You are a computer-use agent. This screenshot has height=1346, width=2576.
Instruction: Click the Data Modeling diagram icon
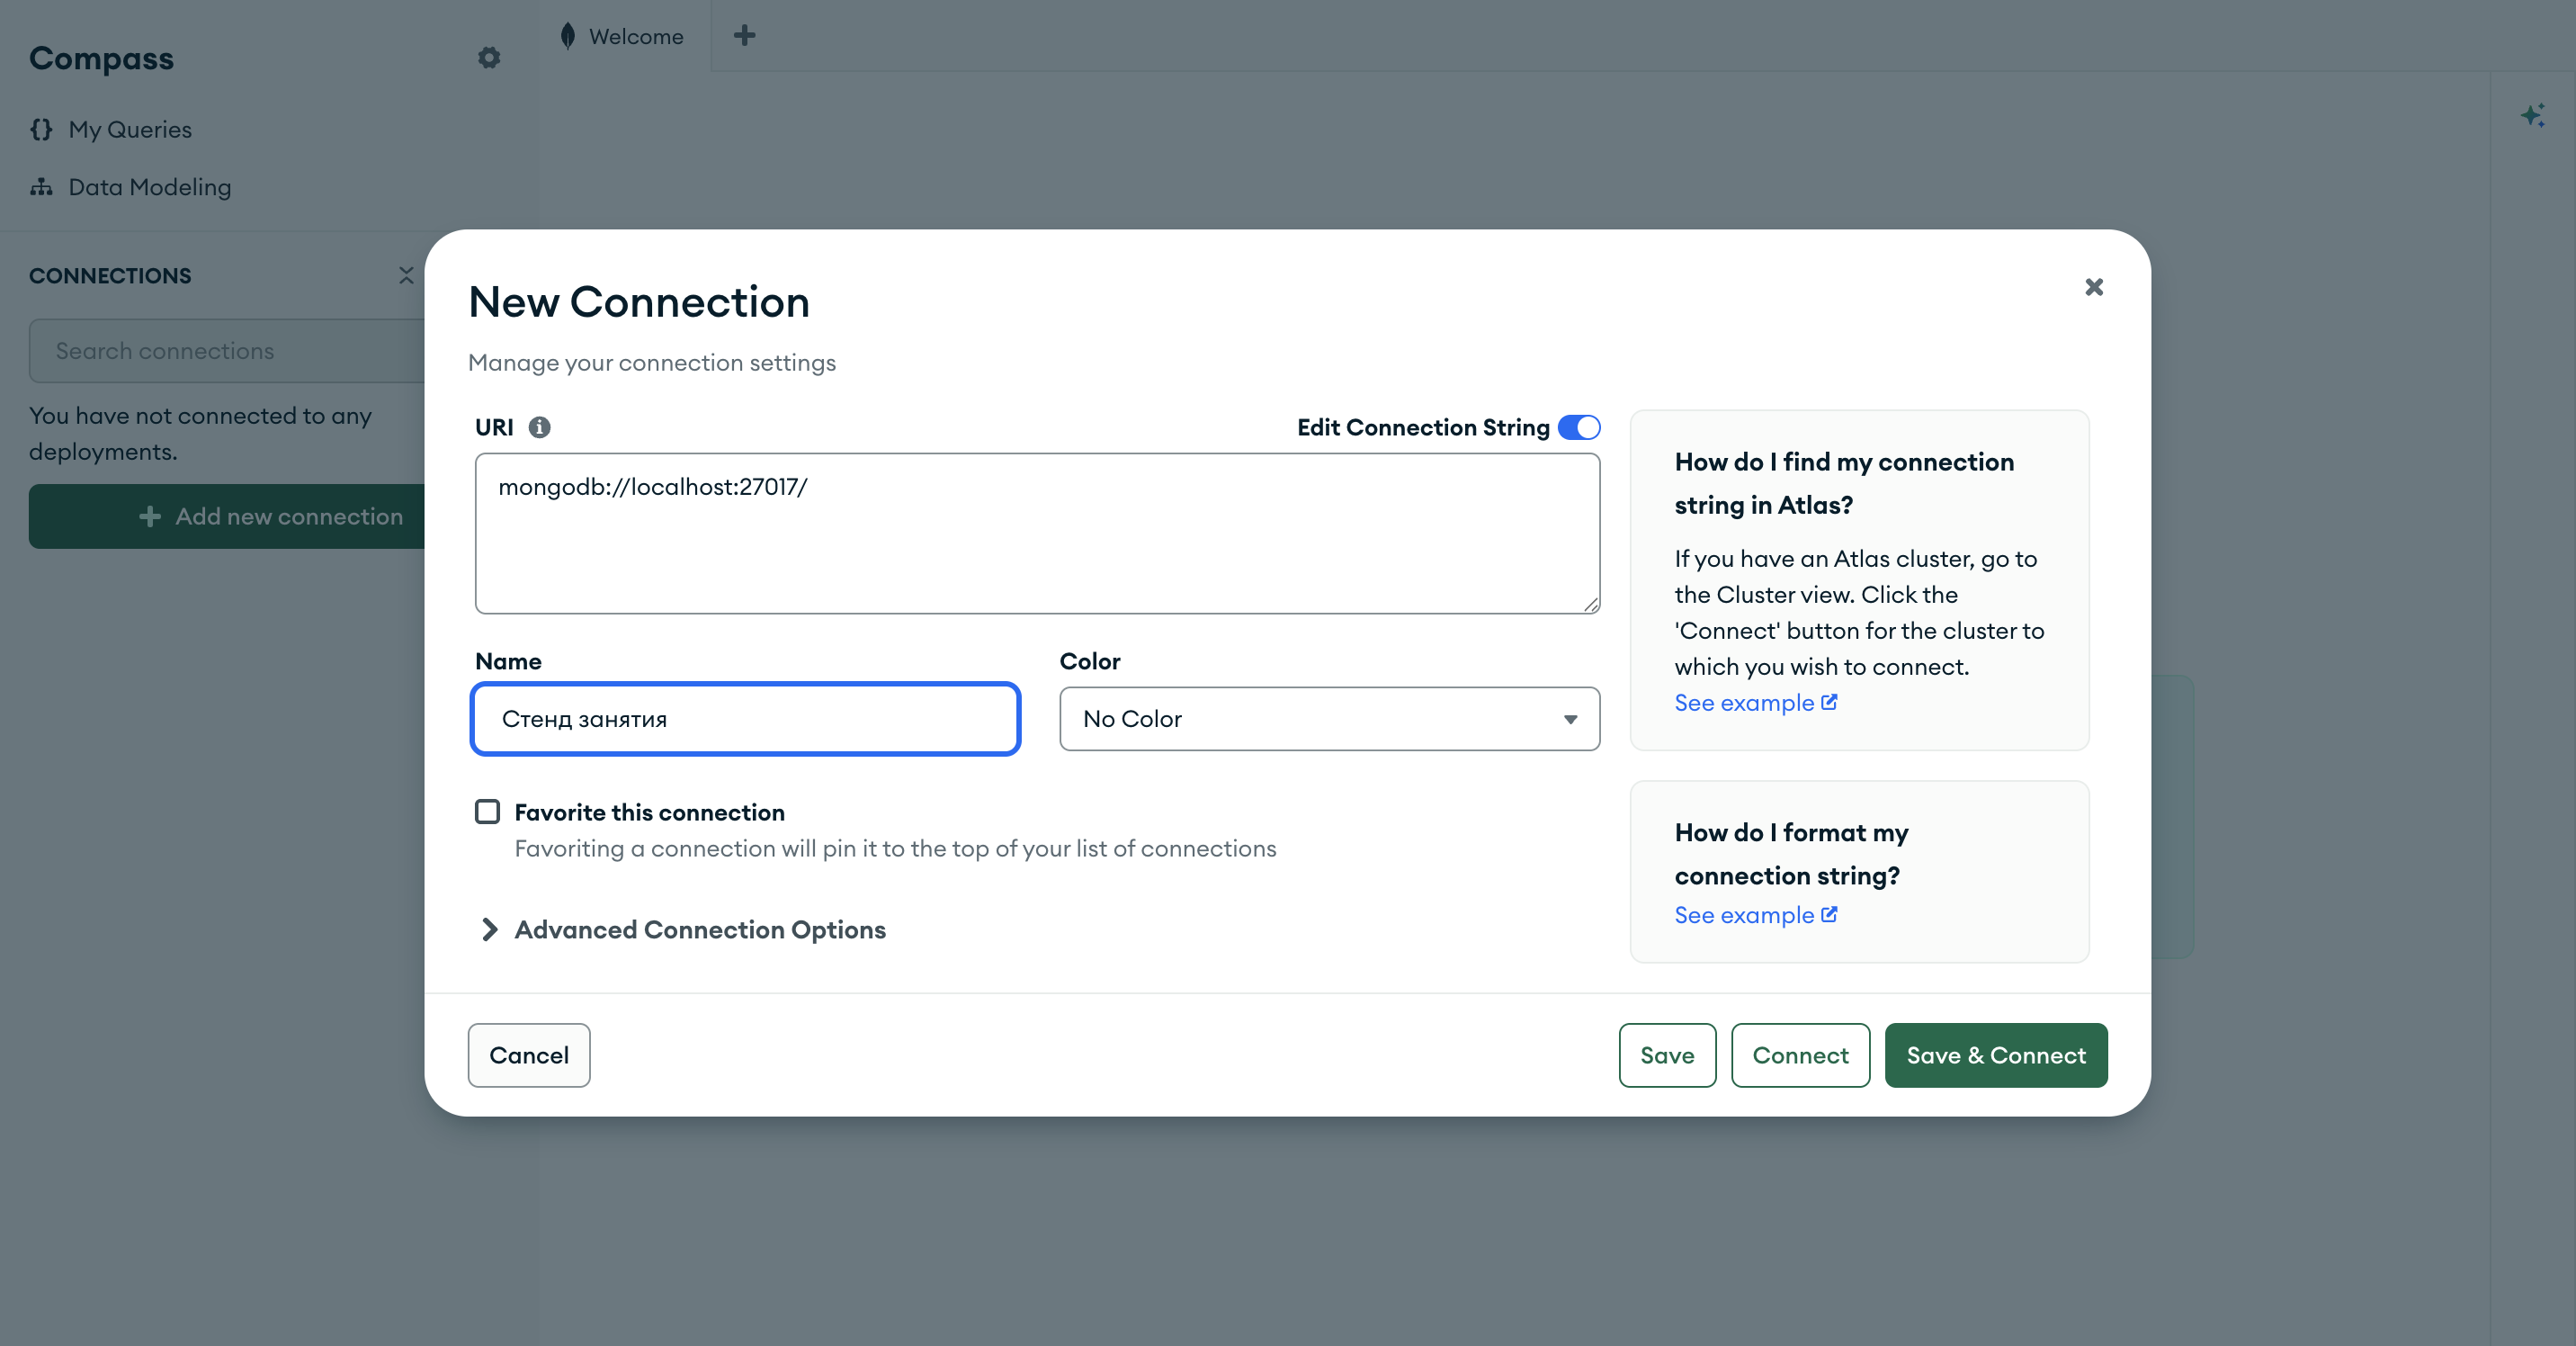click(41, 187)
